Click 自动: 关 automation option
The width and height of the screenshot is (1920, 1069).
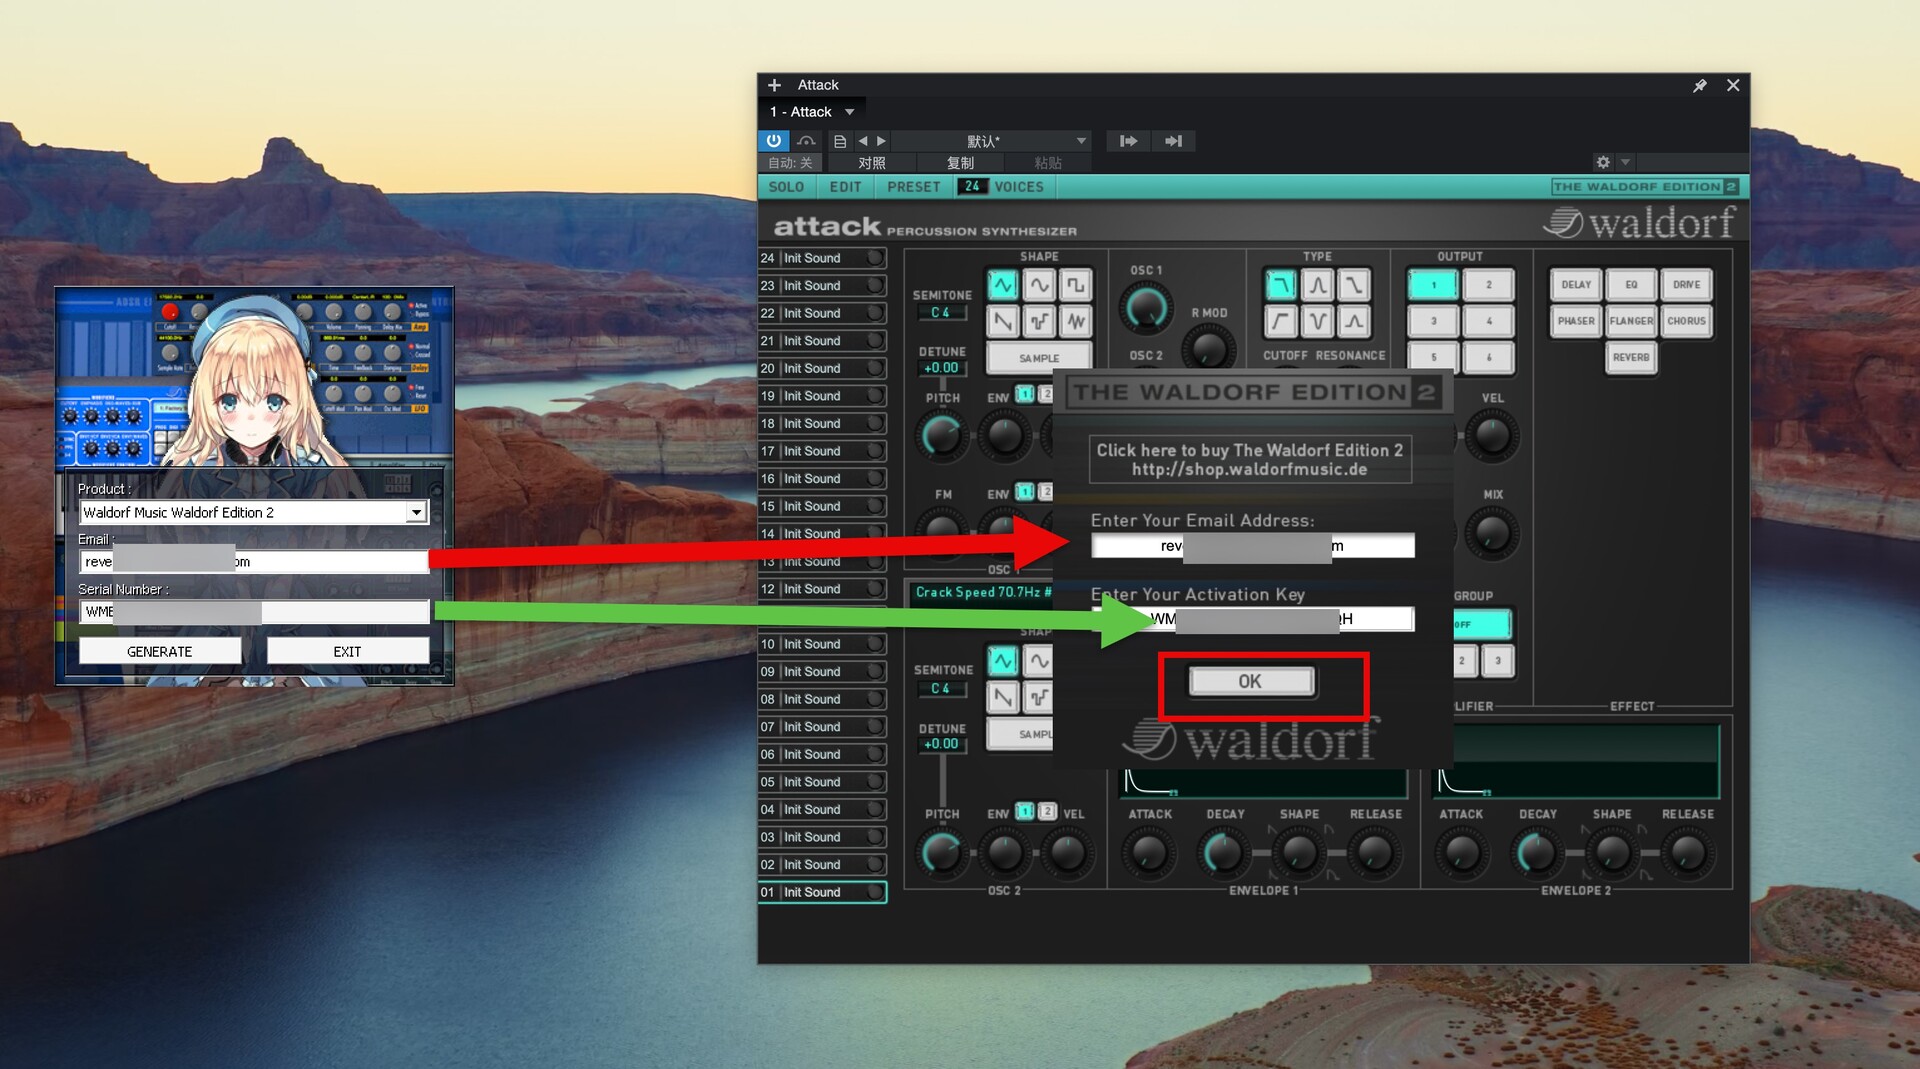790,163
